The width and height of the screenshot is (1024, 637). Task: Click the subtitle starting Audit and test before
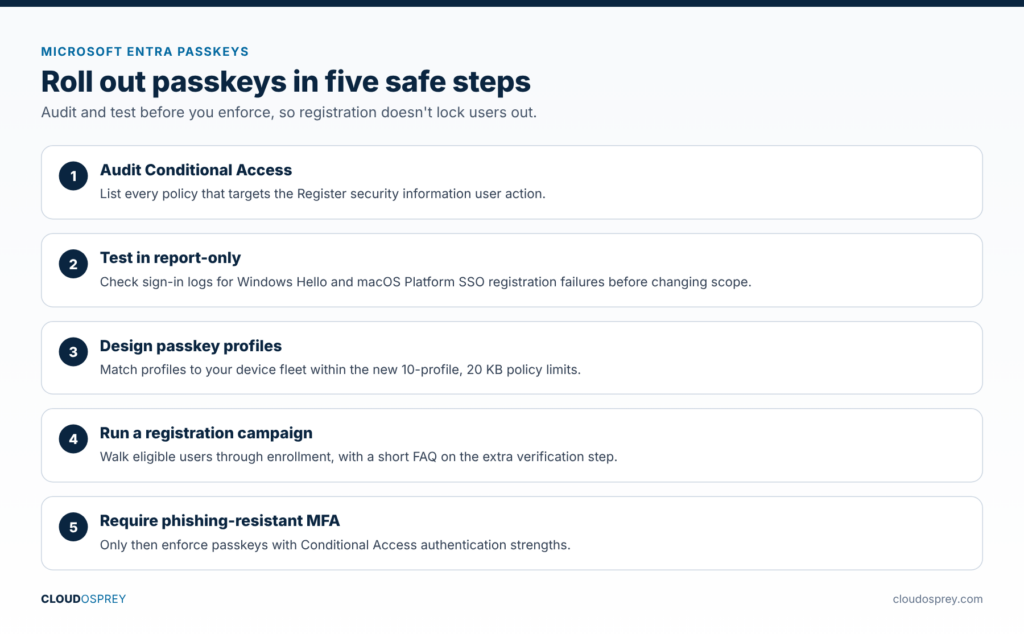[289, 112]
